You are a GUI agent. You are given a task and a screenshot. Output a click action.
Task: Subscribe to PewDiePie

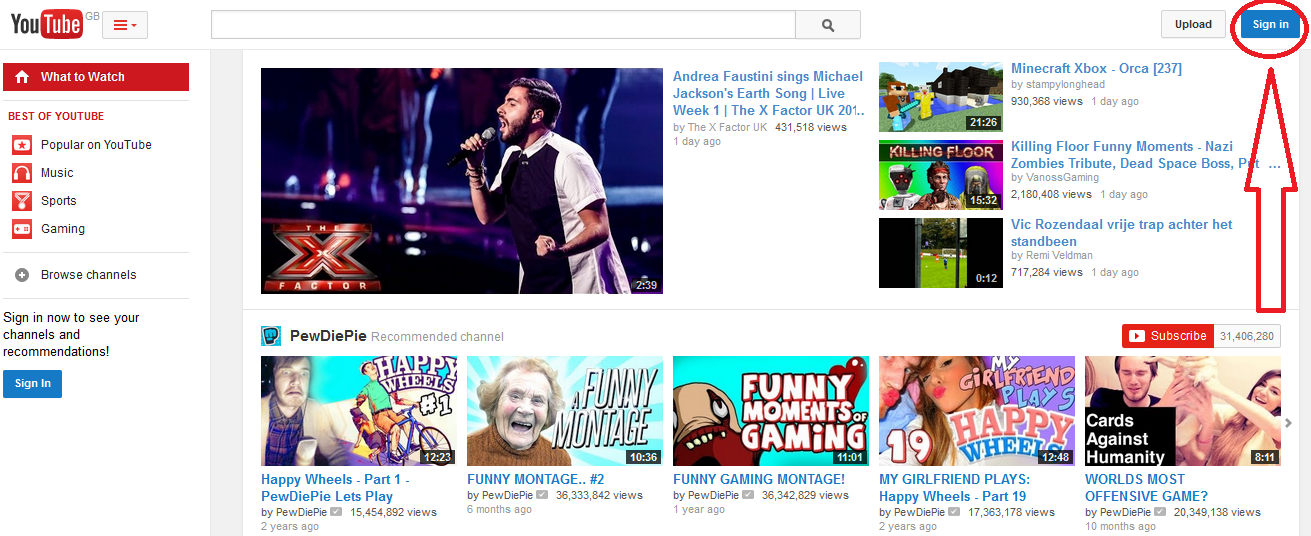click(x=1167, y=336)
